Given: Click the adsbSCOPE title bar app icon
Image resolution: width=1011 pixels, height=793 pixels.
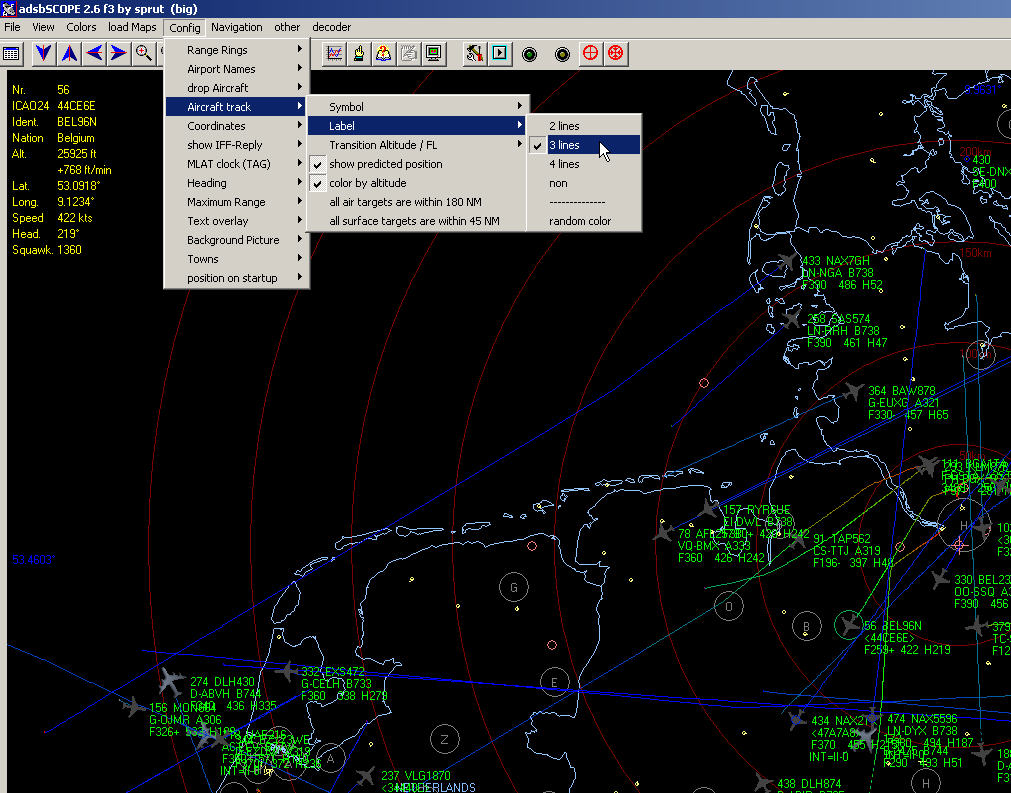Looking at the screenshot, I should tap(8, 8).
